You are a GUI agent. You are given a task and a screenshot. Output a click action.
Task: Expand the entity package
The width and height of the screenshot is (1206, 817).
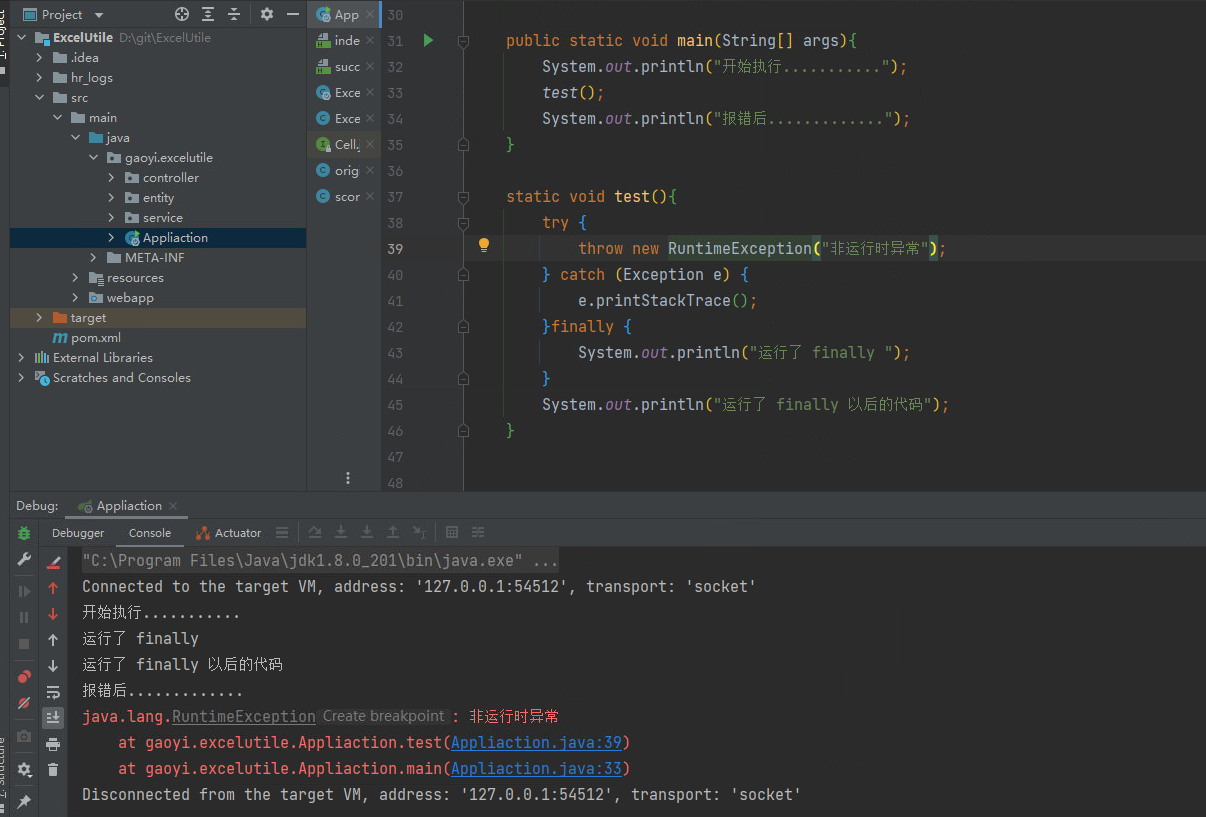pyautogui.click(x=112, y=198)
